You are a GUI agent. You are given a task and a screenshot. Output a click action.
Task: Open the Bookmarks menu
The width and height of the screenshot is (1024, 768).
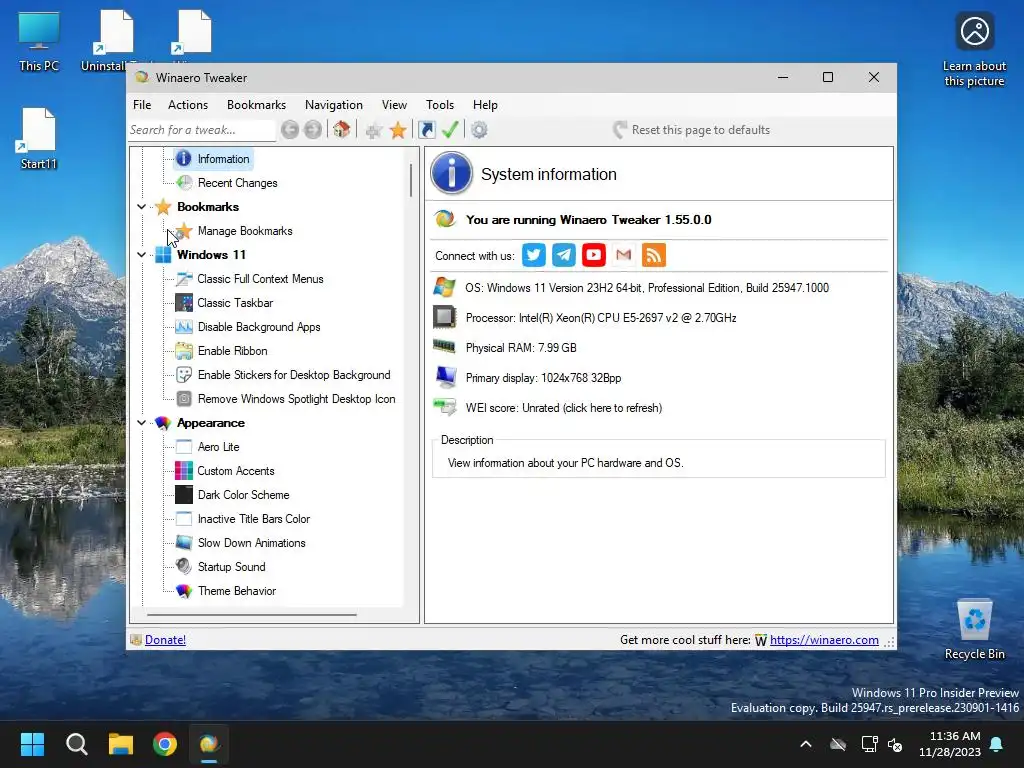(x=257, y=104)
